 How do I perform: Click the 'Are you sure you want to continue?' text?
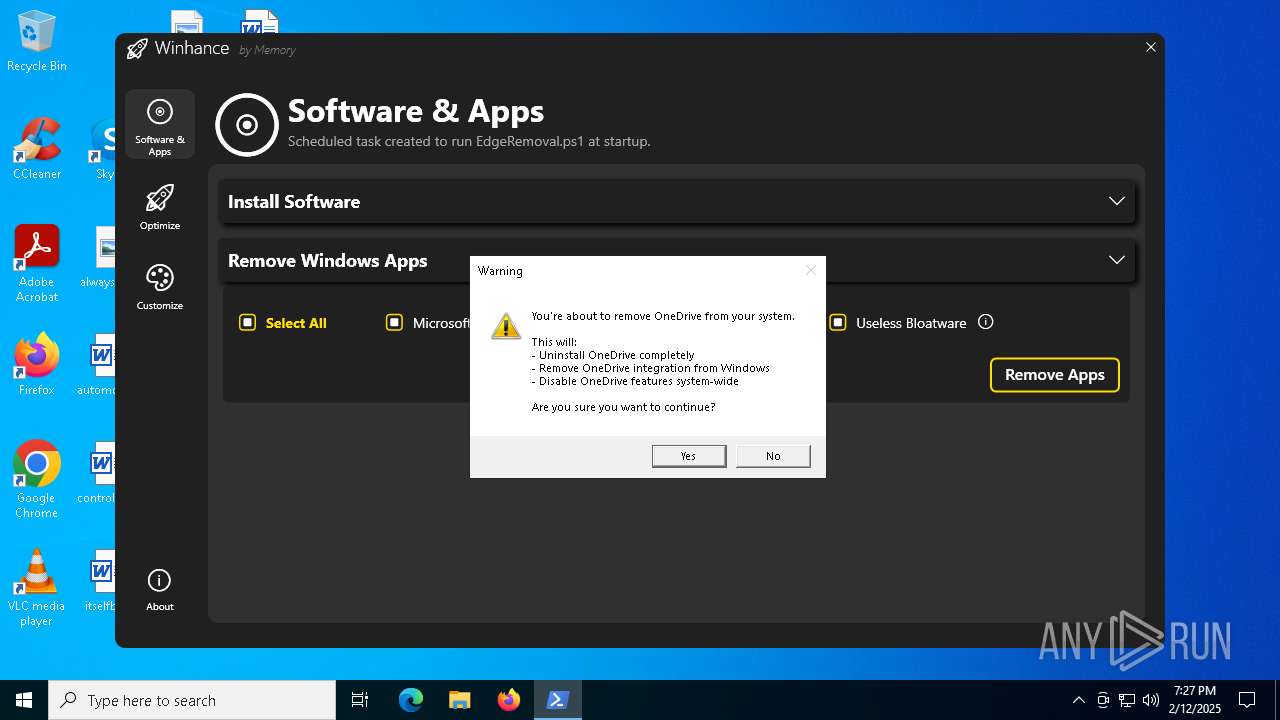click(623, 407)
